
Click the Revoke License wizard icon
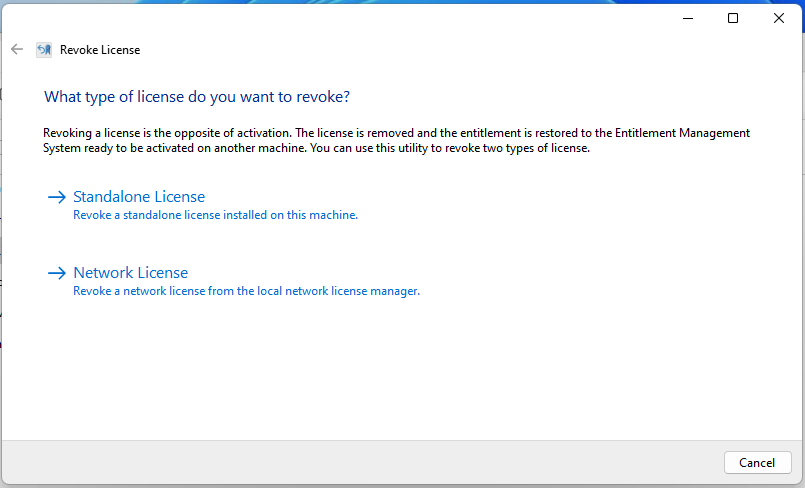point(44,49)
